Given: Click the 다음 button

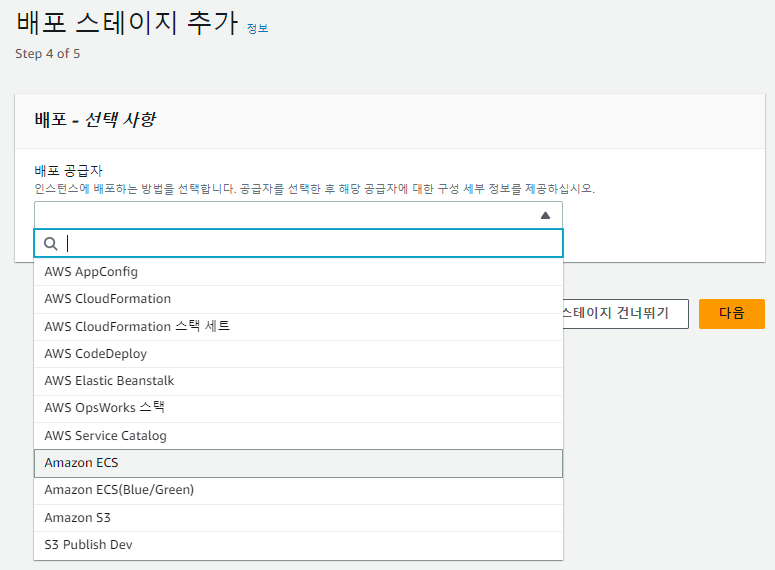Looking at the screenshot, I should (732, 313).
